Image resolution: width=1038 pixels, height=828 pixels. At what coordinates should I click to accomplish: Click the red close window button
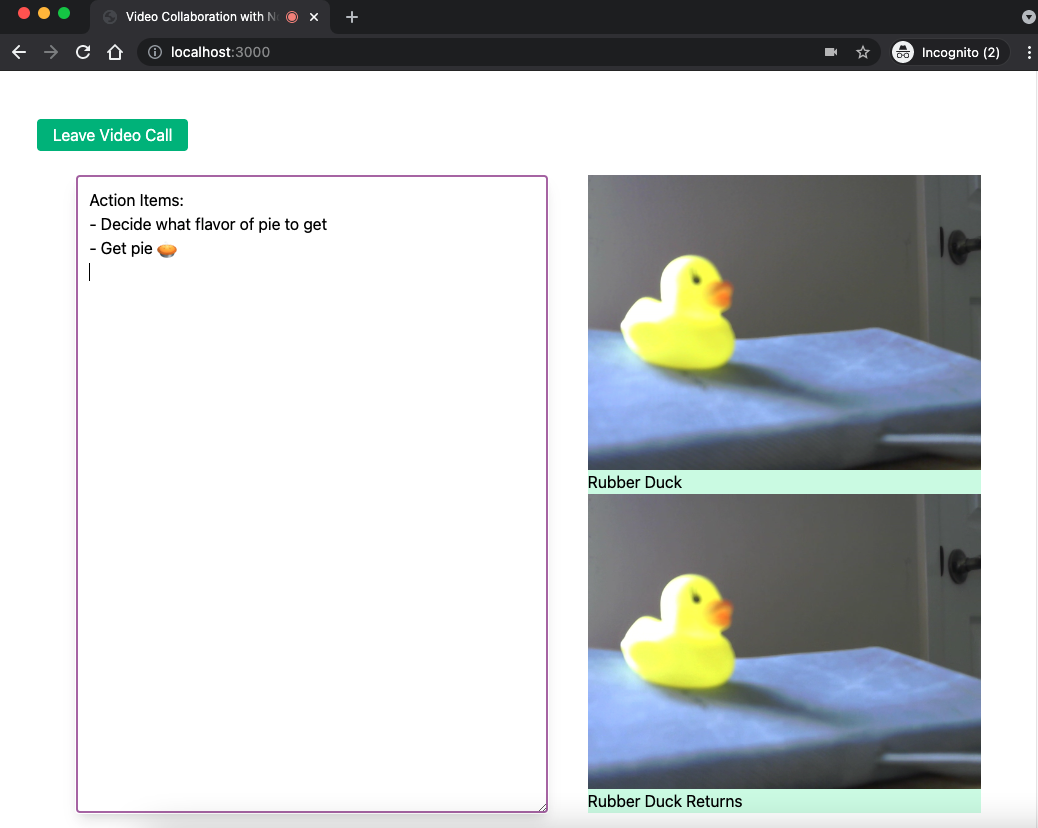click(24, 13)
